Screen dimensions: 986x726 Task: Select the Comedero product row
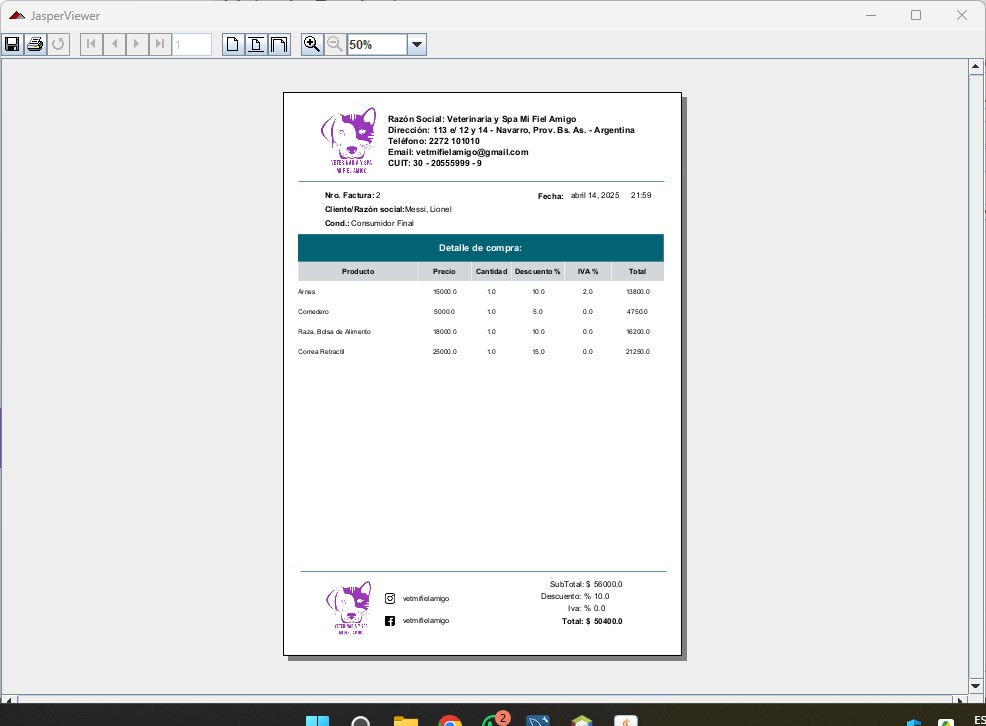click(x=480, y=312)
